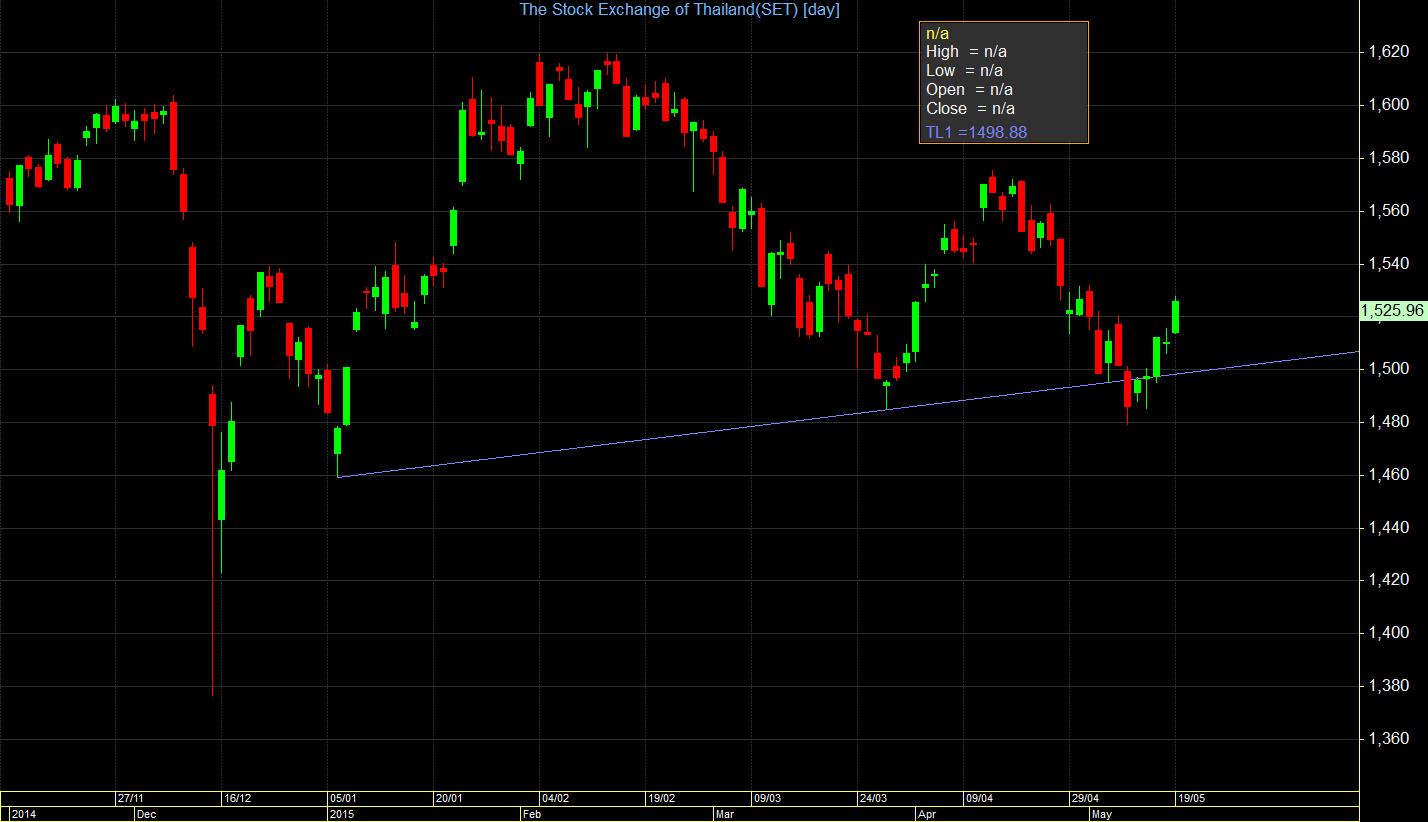Click the 27/11 date marker

click(132, 799)
